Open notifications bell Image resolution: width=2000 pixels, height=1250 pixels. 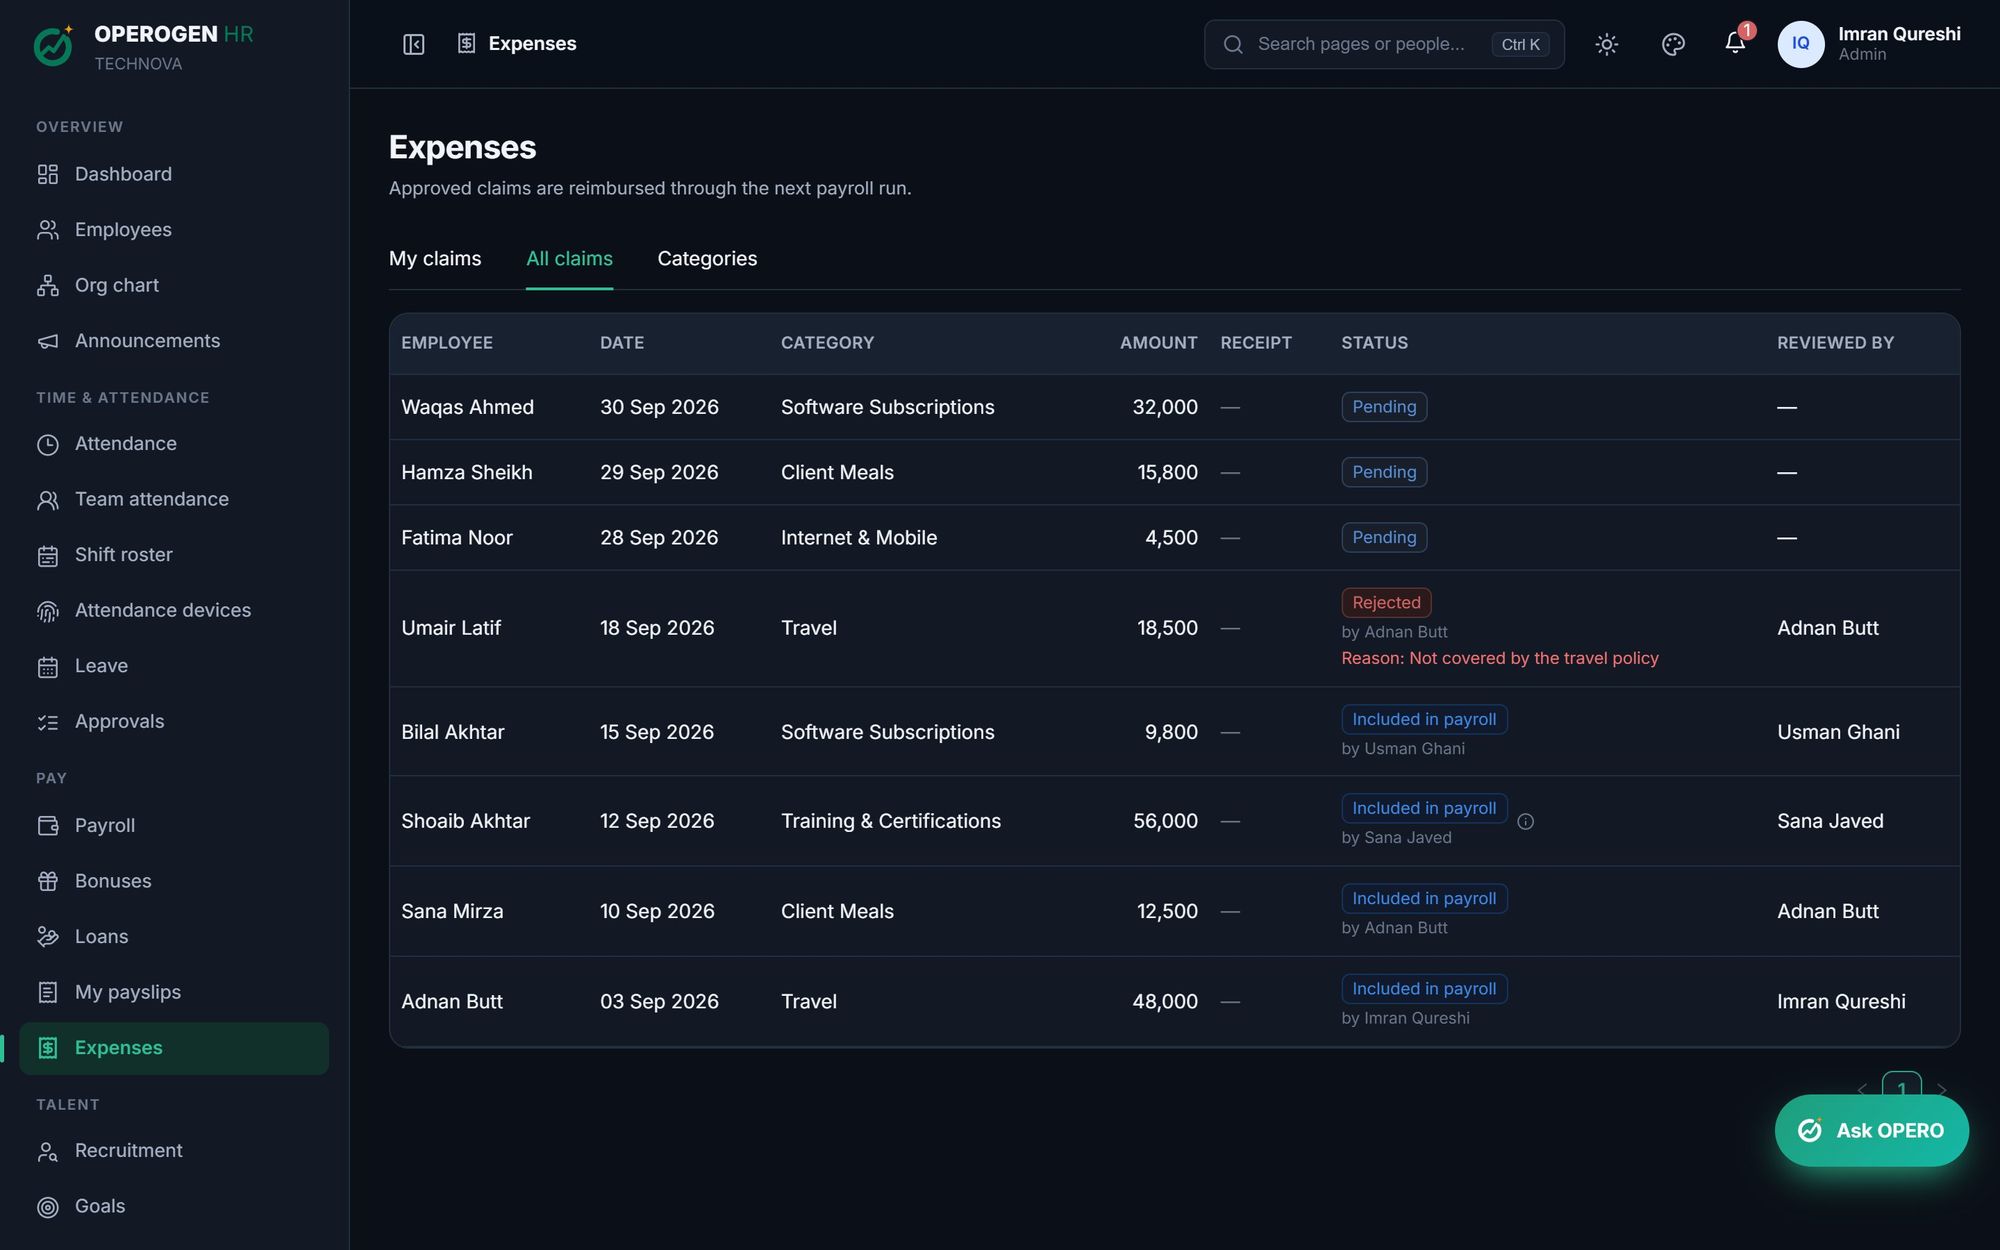(1736, 43)
